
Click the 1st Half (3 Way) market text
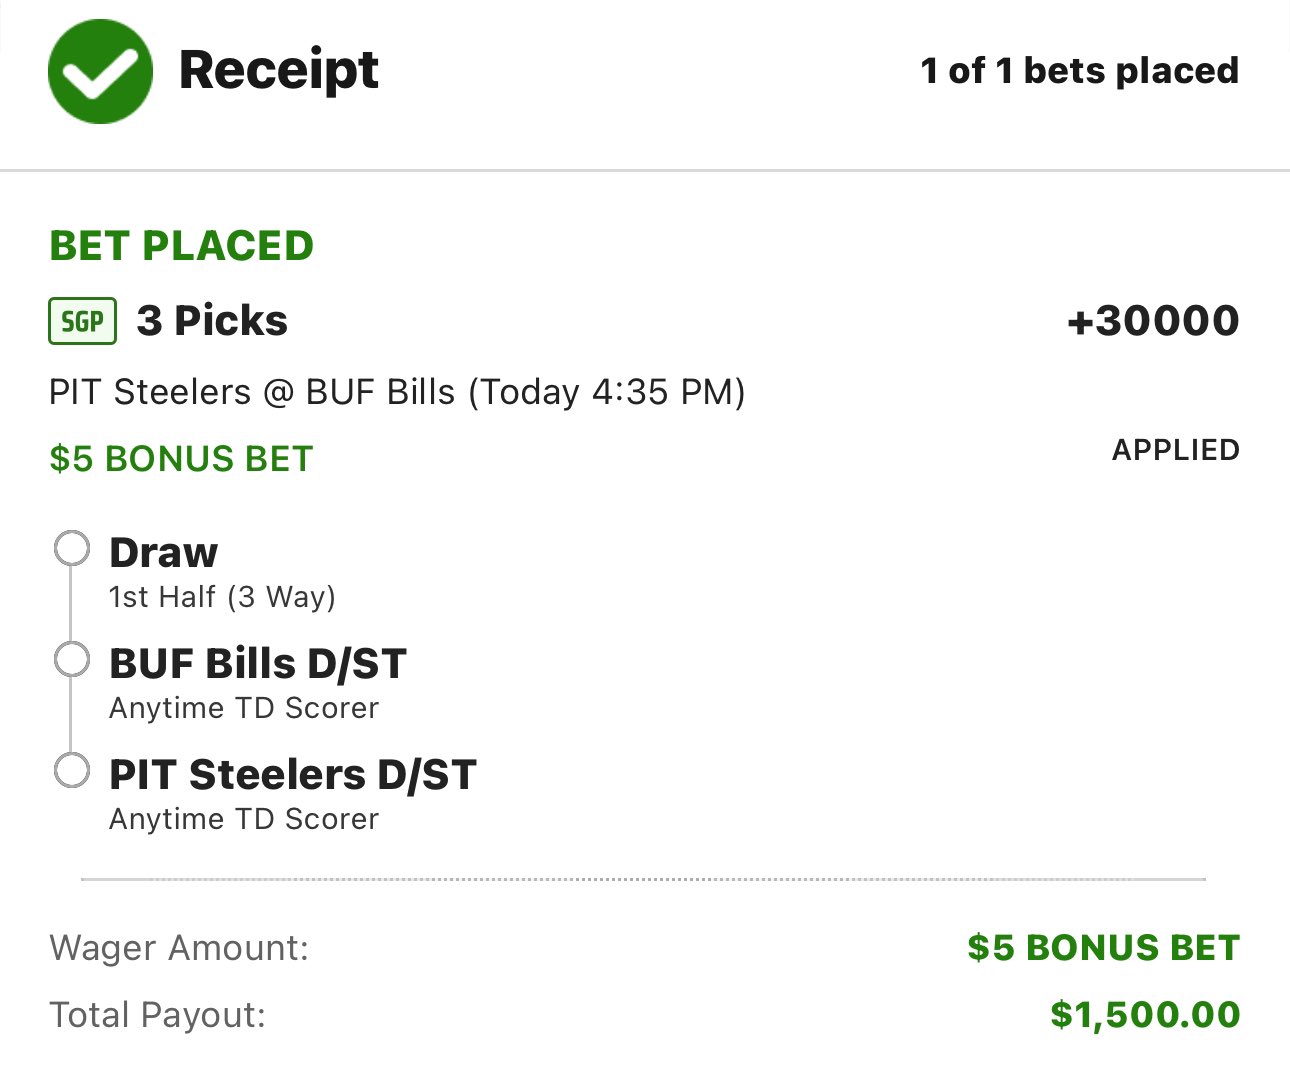point(222,597)
